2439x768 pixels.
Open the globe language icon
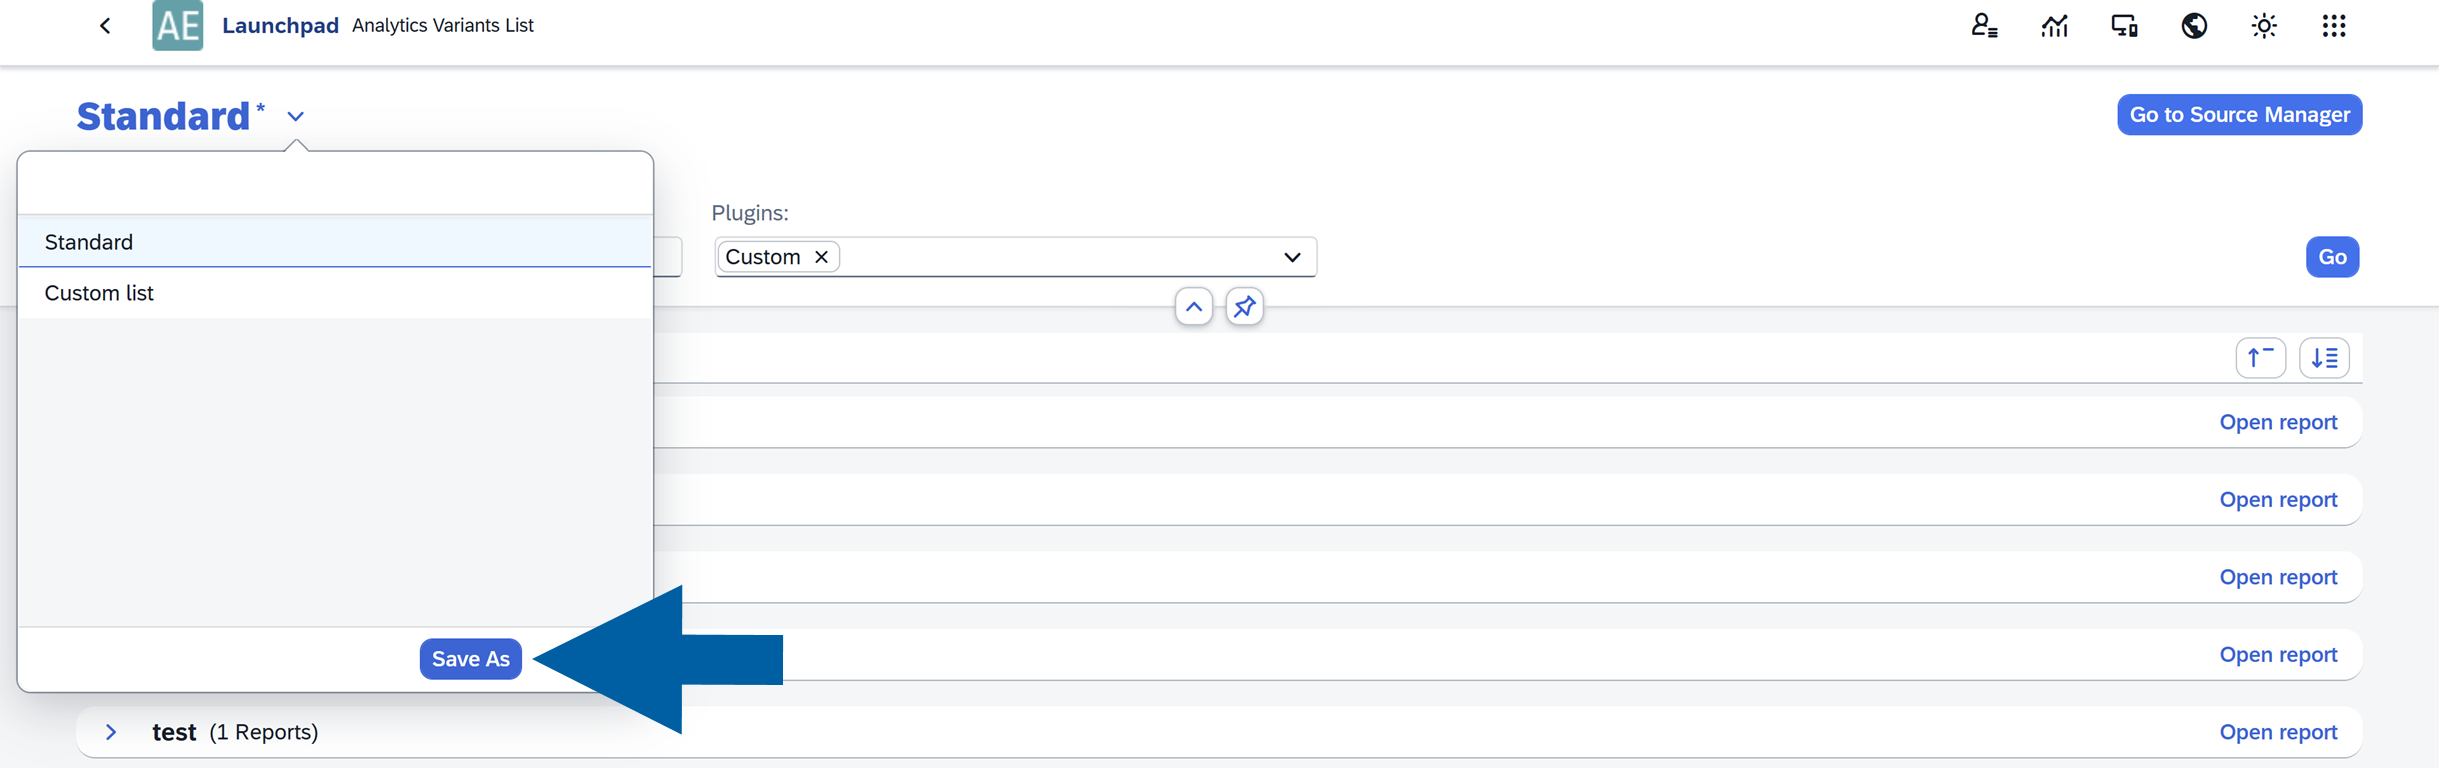(x=2194, y=25)
